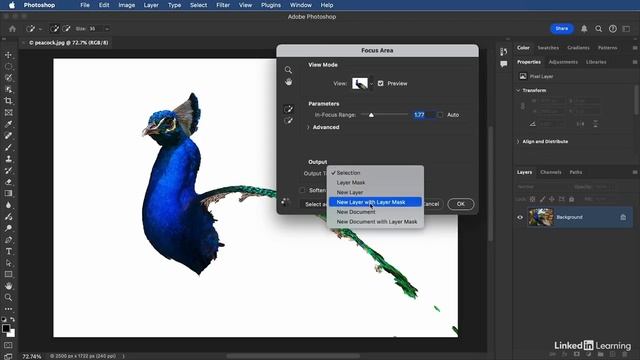Select the History Brush tool
The height and width of the screenshot is (360, 640).
click(x=8, y=170)
